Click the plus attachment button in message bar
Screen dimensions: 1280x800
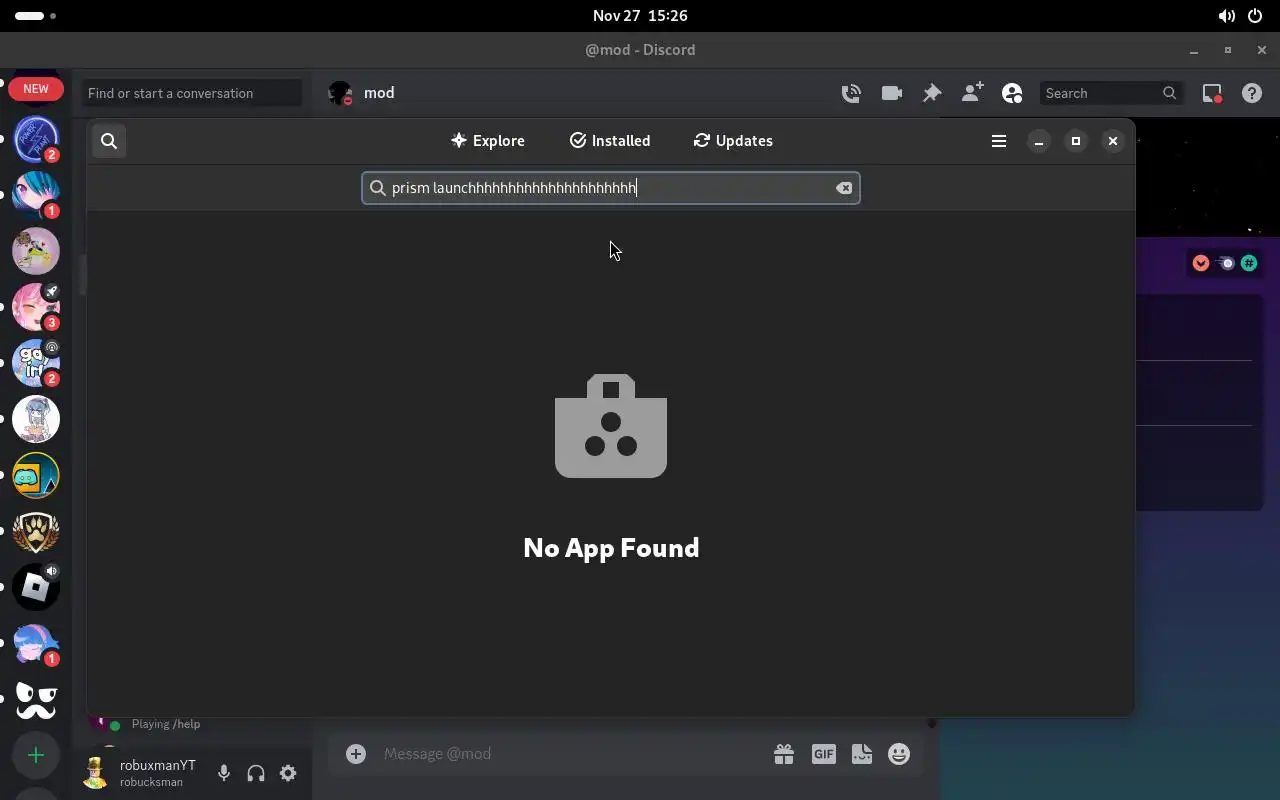tap(356, 754)
